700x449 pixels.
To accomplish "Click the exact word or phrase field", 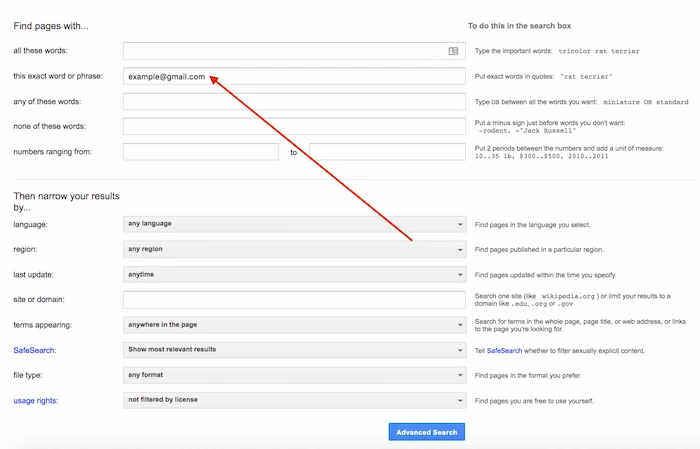I will pyautogui.click(x=294, y=76).
